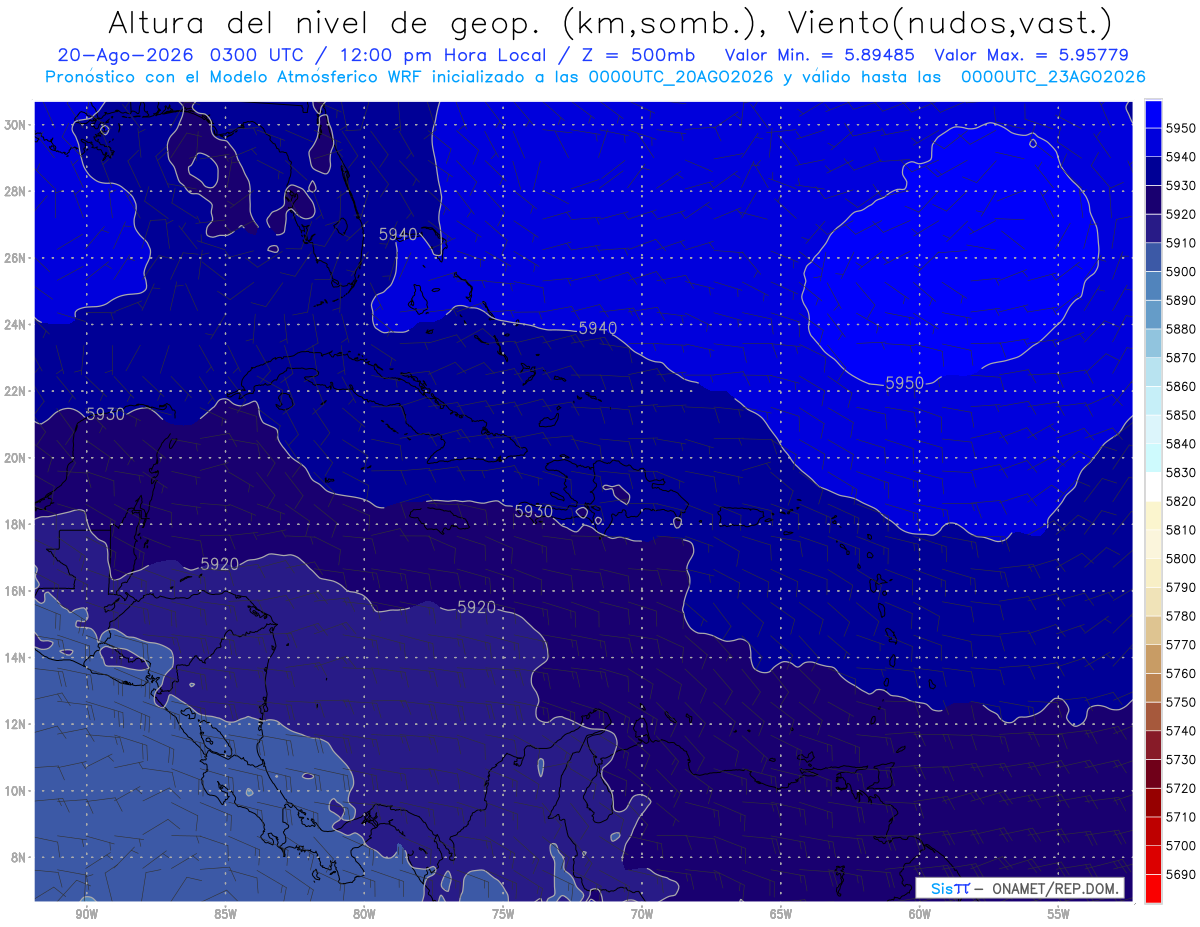Viewport: 1200px width, 927px height.
Task: Click the 5700 colorbar label
Action: pyautogui.click(x=1181, y=846)
